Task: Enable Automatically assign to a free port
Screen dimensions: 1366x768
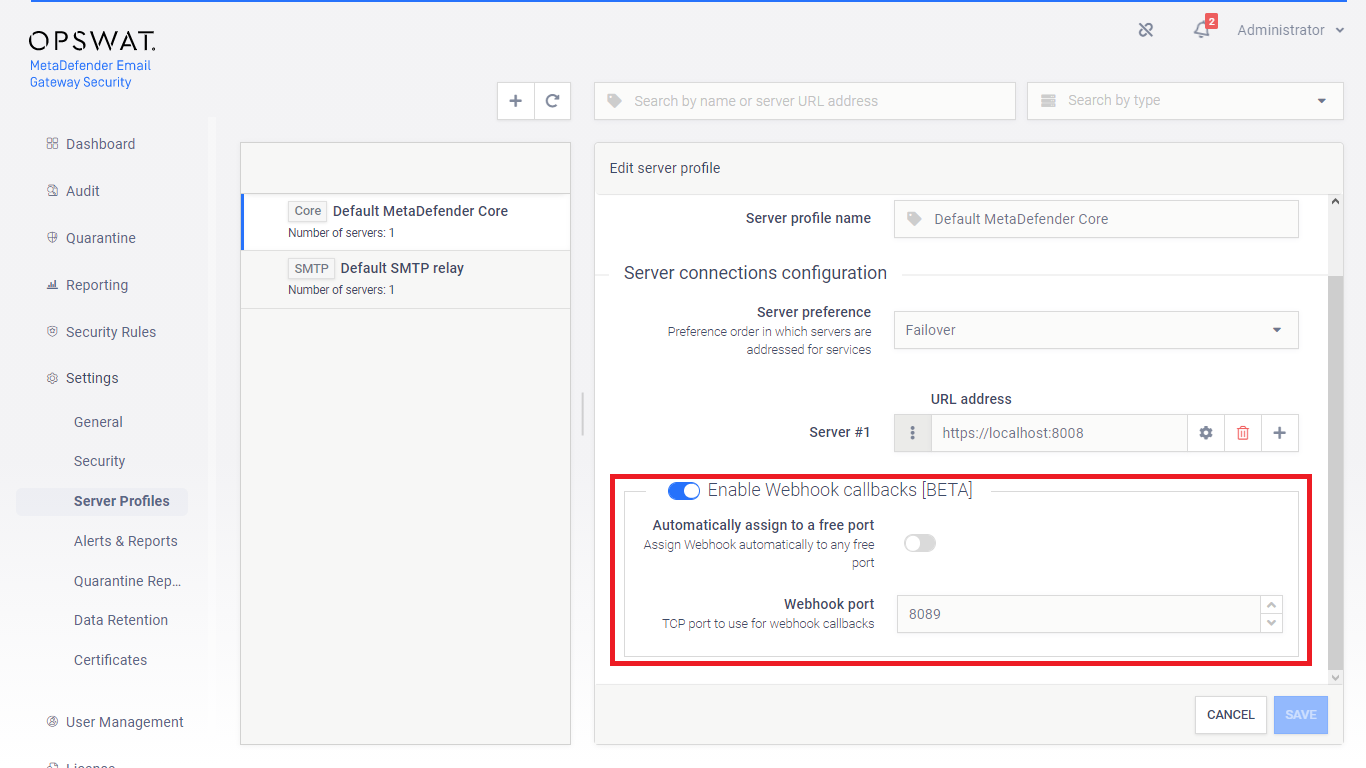Action: (920, 543)
